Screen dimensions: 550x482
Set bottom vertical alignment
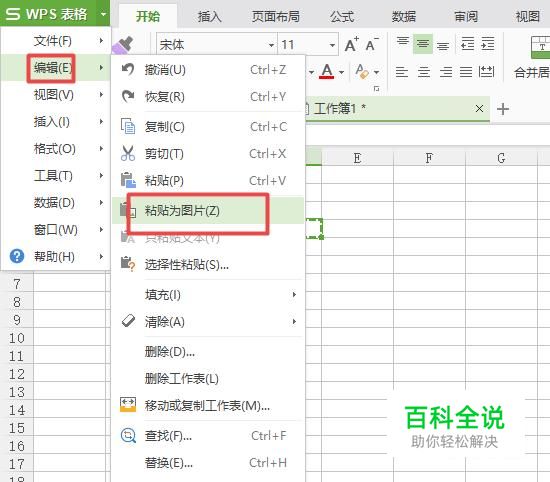pos(443,45)
